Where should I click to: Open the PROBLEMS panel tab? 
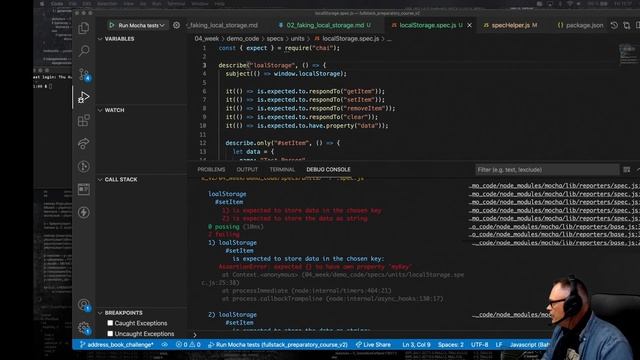211,170
